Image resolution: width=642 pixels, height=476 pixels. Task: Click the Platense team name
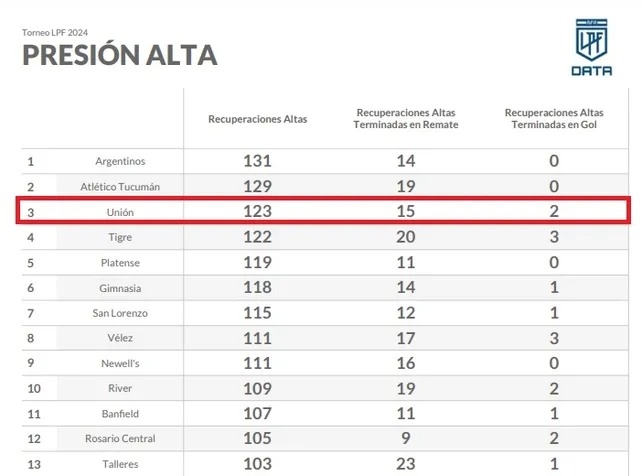[x=120, y=263]
